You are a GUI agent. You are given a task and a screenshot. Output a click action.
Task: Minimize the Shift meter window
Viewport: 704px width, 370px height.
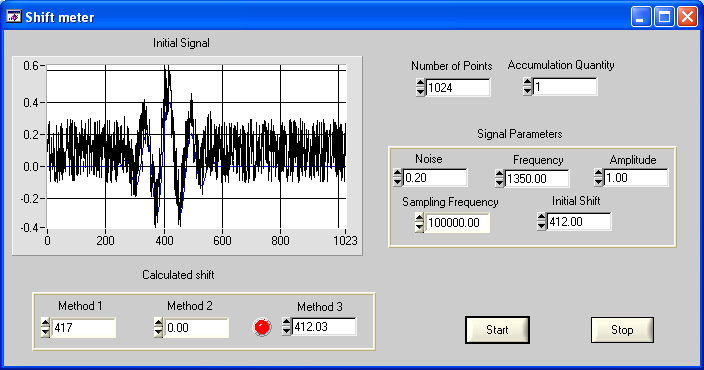click(x=641, y=17)
